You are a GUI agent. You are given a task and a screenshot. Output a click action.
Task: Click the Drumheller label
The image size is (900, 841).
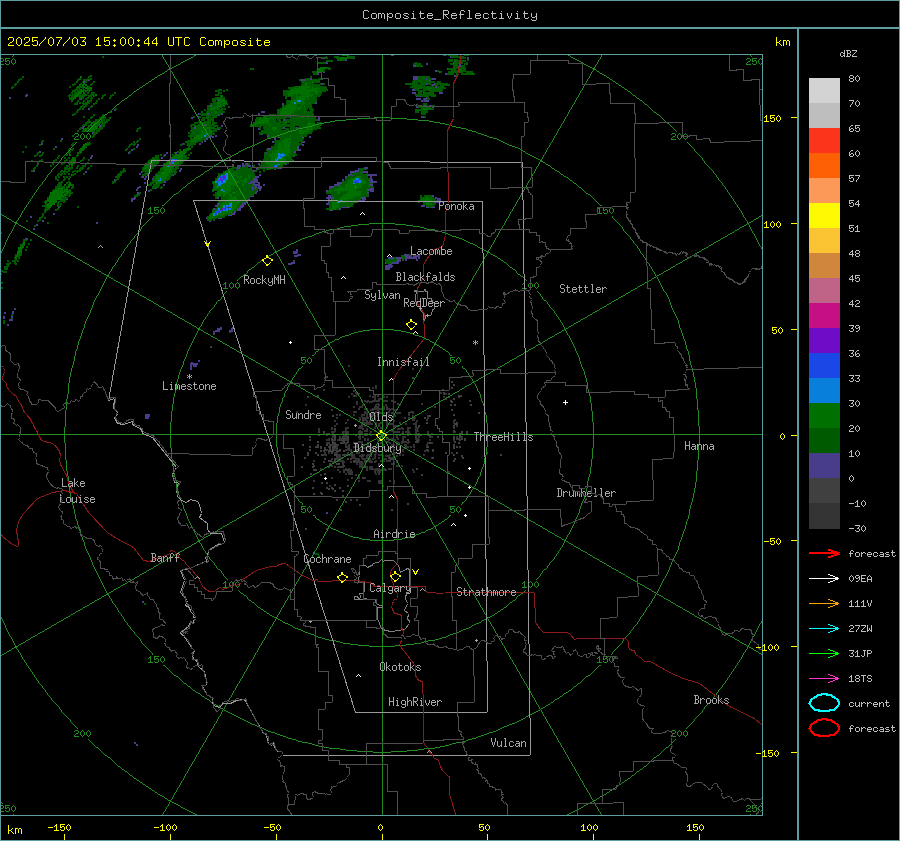pyautogui.click(x=586, y=493)
